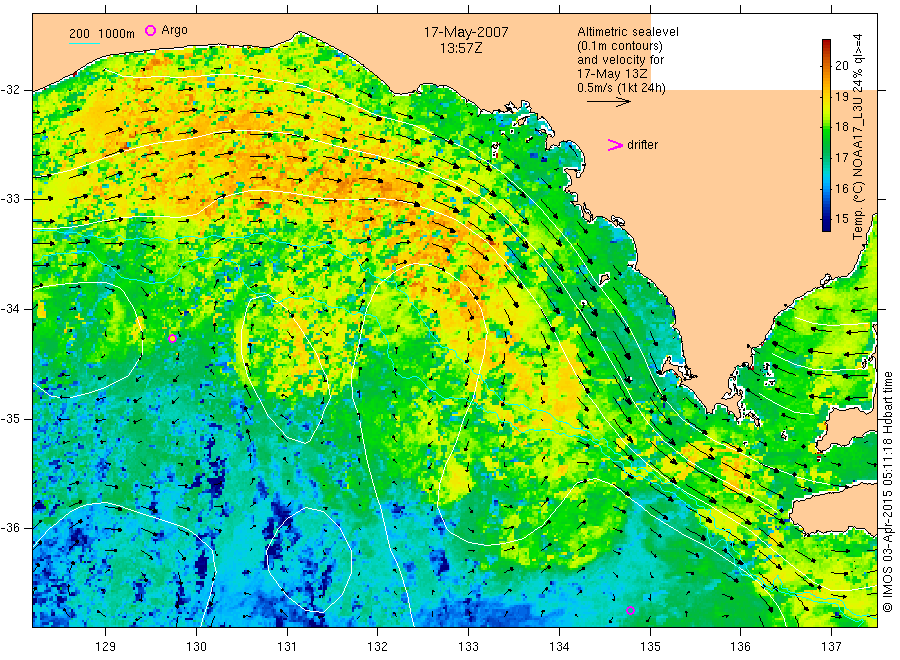
Task: Click the '17-May-2007' date label
Action: click(x=466, y=32)
